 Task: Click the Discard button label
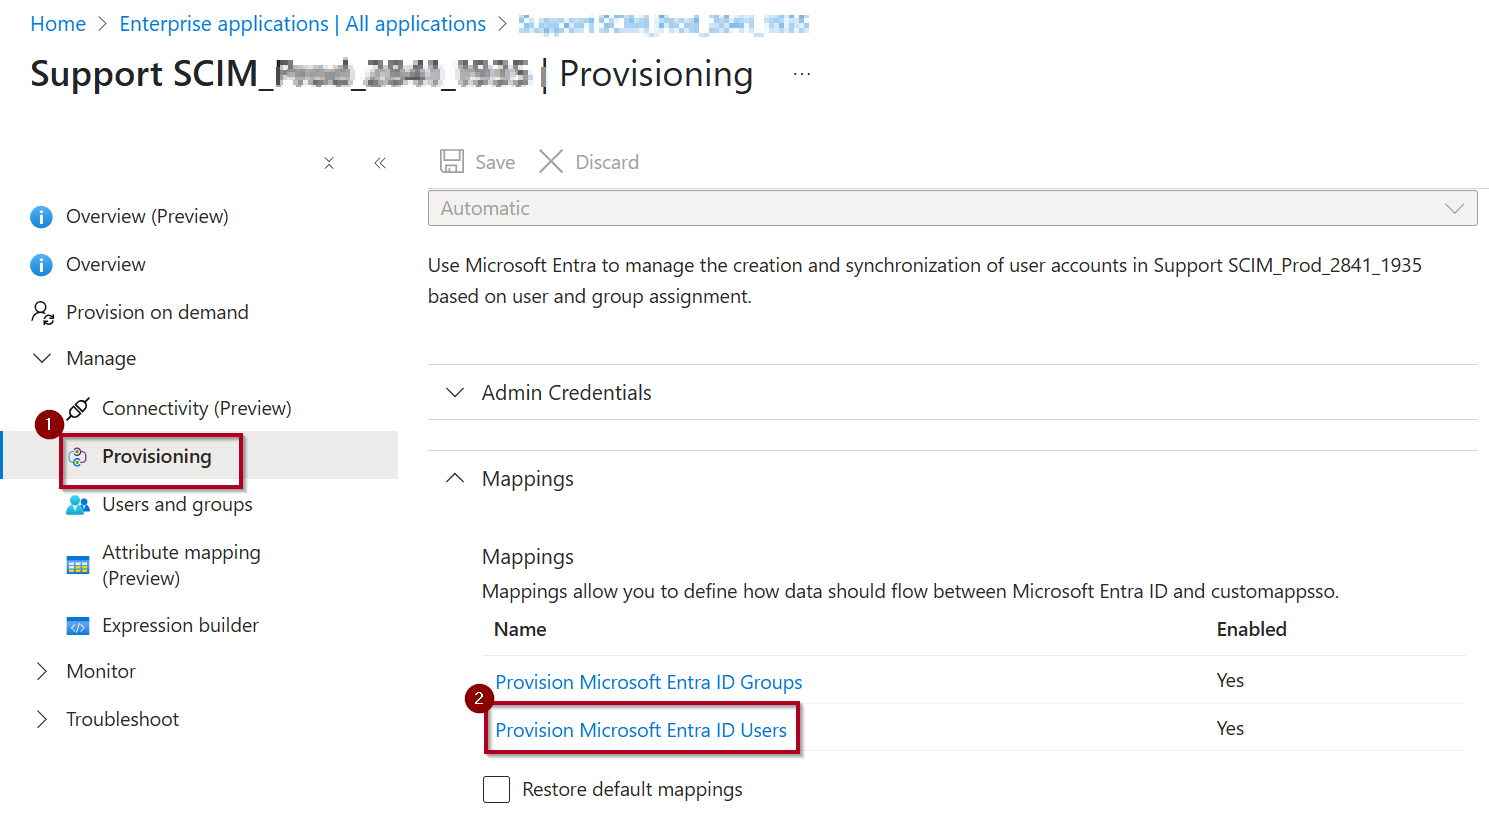tap(607, 162)
